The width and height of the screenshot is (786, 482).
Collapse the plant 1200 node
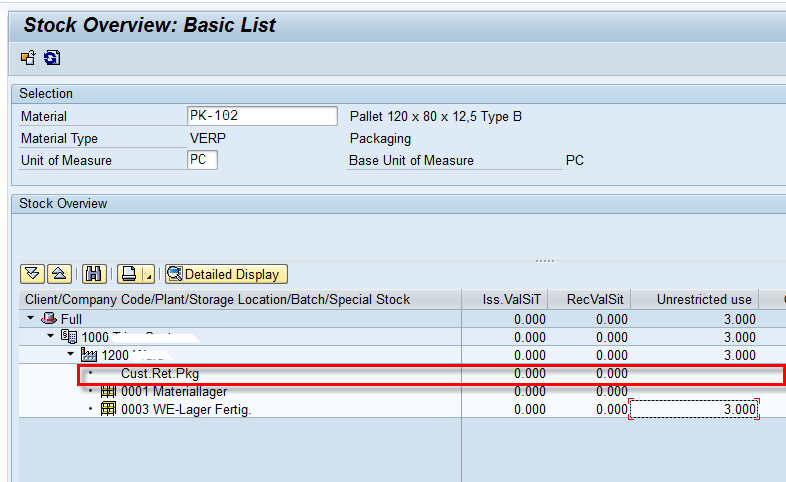point(70,355)
